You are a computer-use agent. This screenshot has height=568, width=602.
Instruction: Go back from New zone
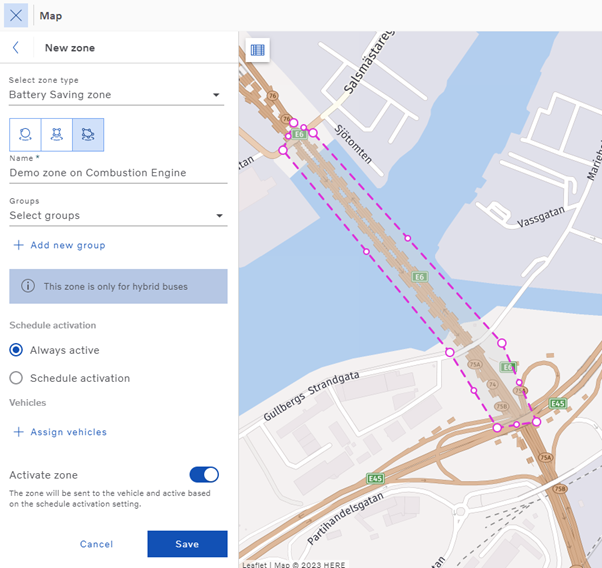(16, 48)
